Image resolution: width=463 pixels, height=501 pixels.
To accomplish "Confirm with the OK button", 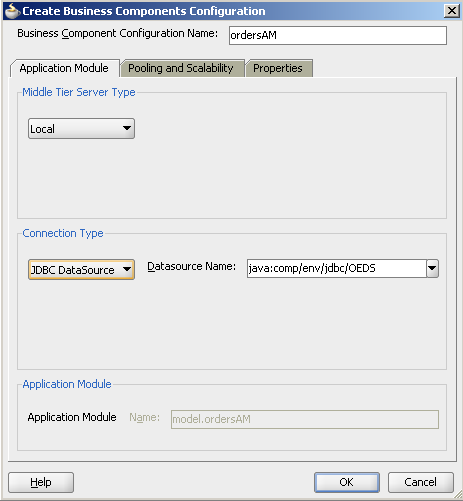I will tap(347, 482).
